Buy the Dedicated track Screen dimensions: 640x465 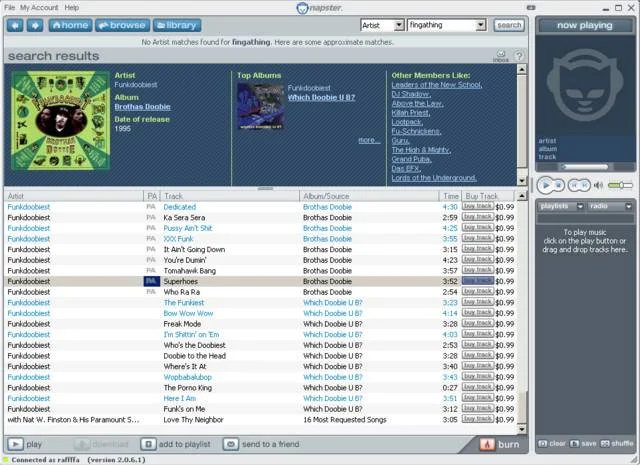pyautogui.click(x=478, y=207)
